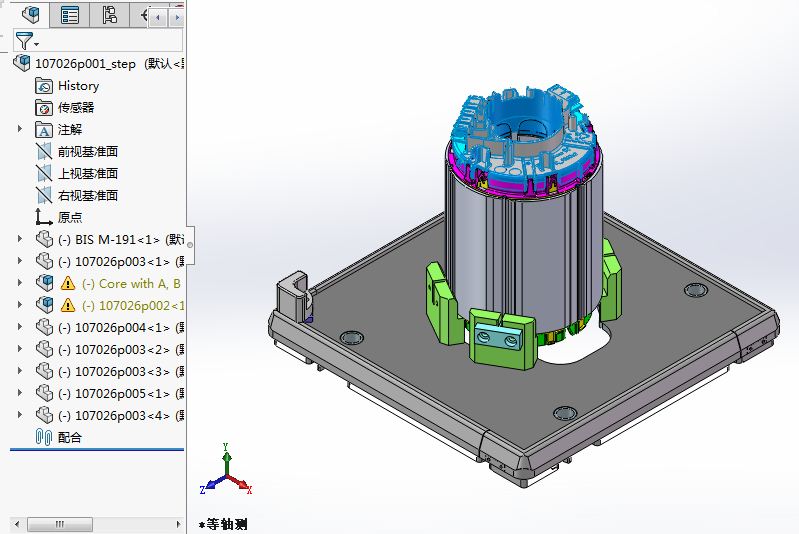Click the 107026p003<3> part icon

(44, 370)
